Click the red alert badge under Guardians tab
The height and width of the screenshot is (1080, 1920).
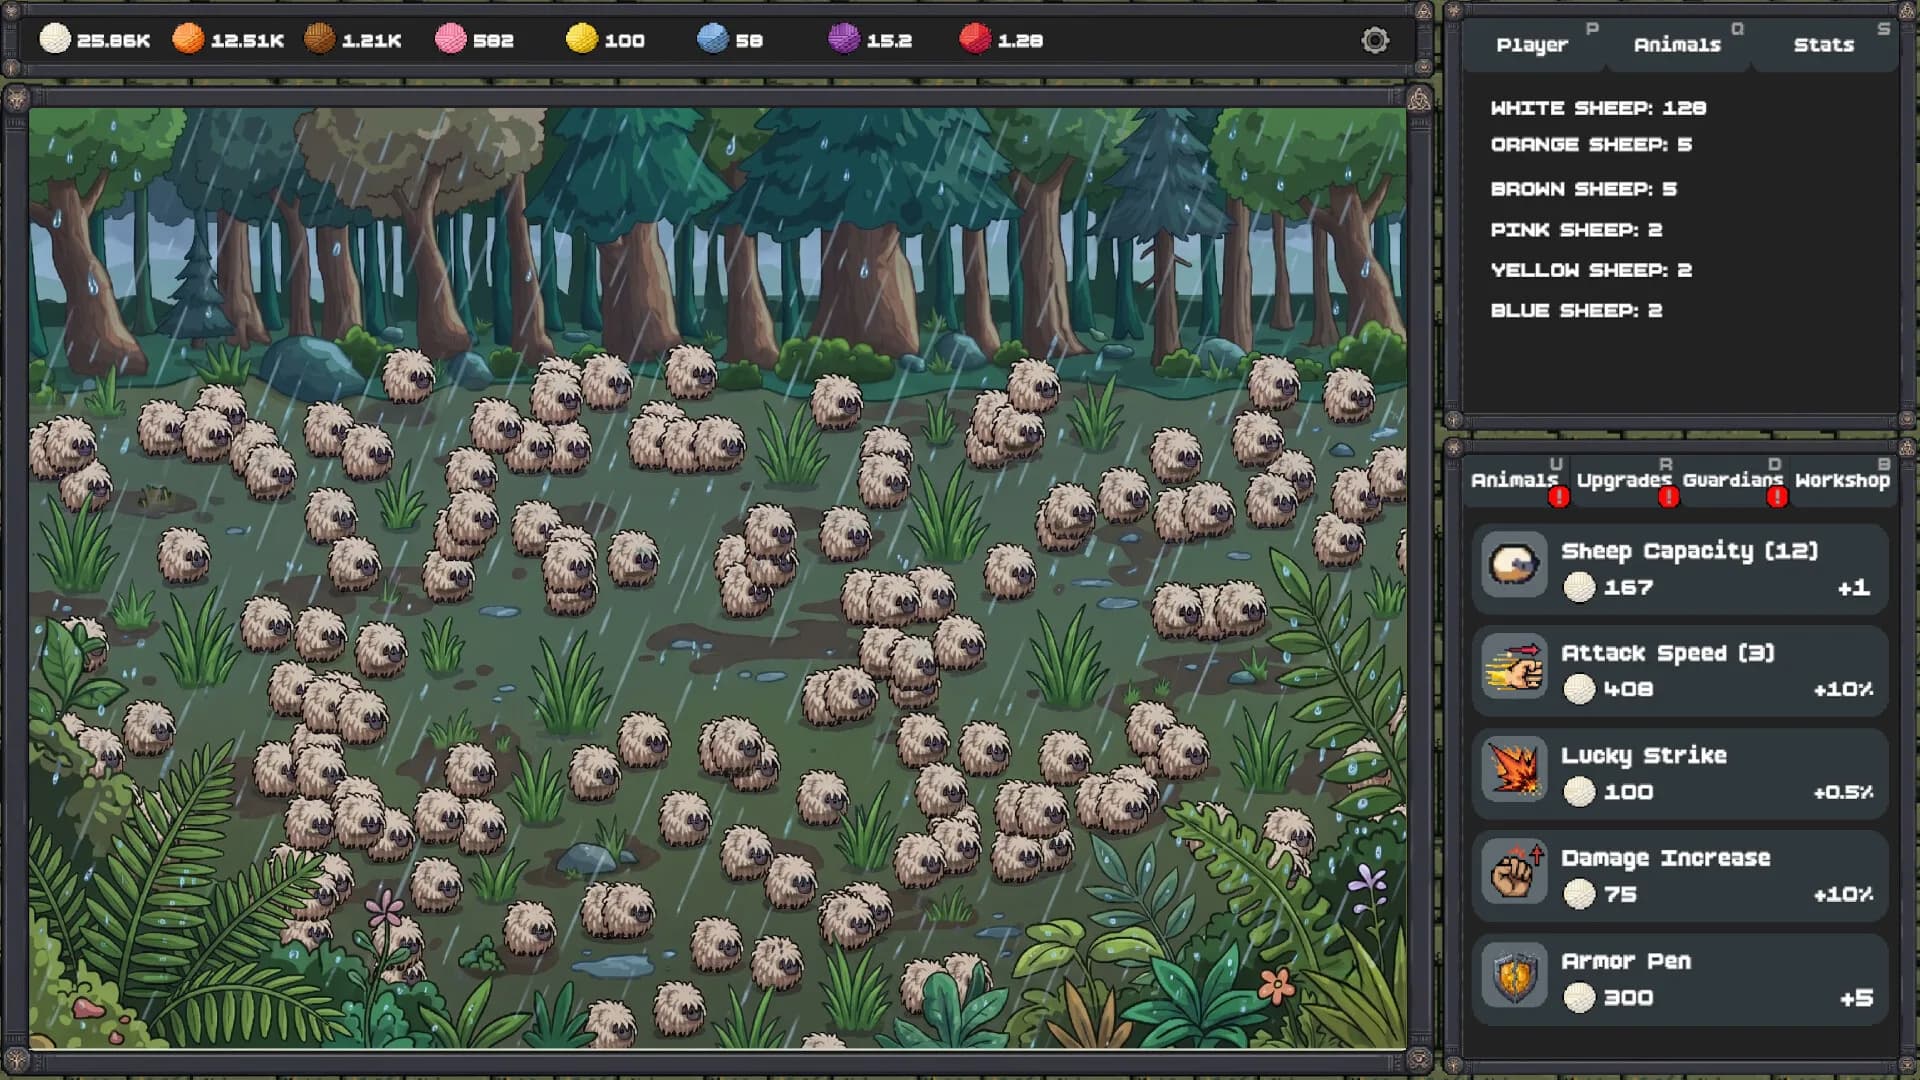(1777, 497)
